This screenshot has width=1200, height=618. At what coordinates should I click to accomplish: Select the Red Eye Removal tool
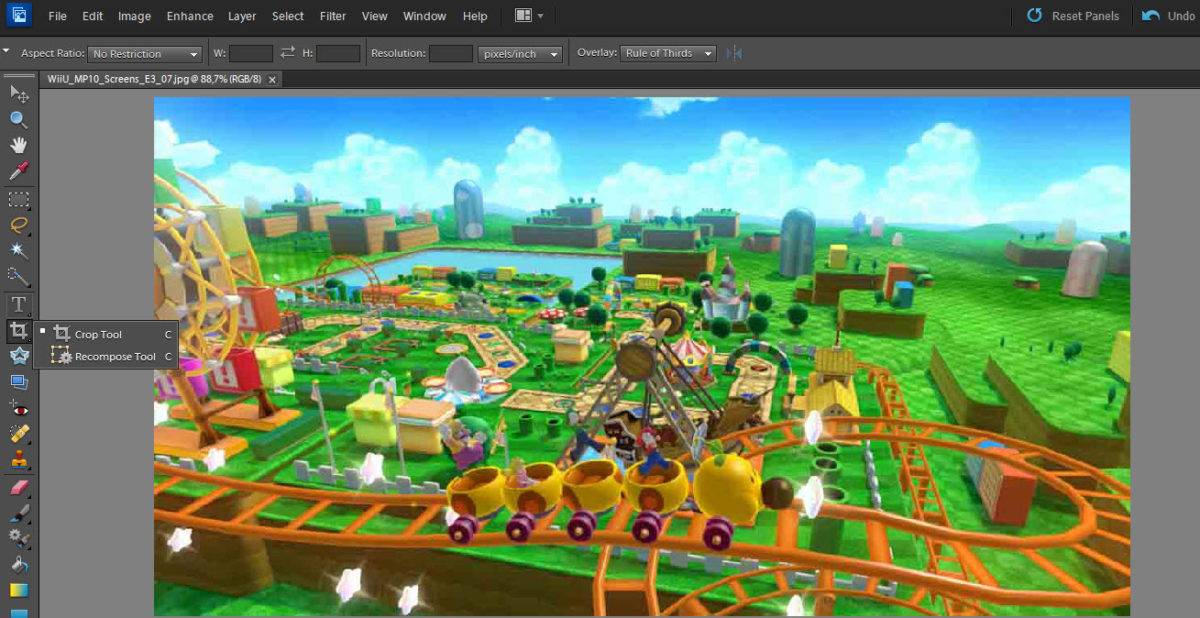point(19,407)
